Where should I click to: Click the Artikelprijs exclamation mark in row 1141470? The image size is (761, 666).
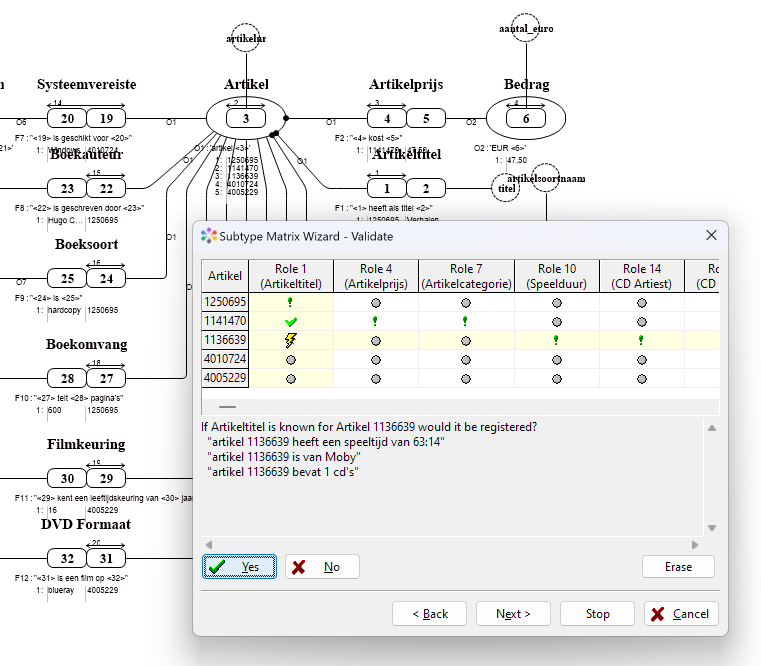click(376, 321)
